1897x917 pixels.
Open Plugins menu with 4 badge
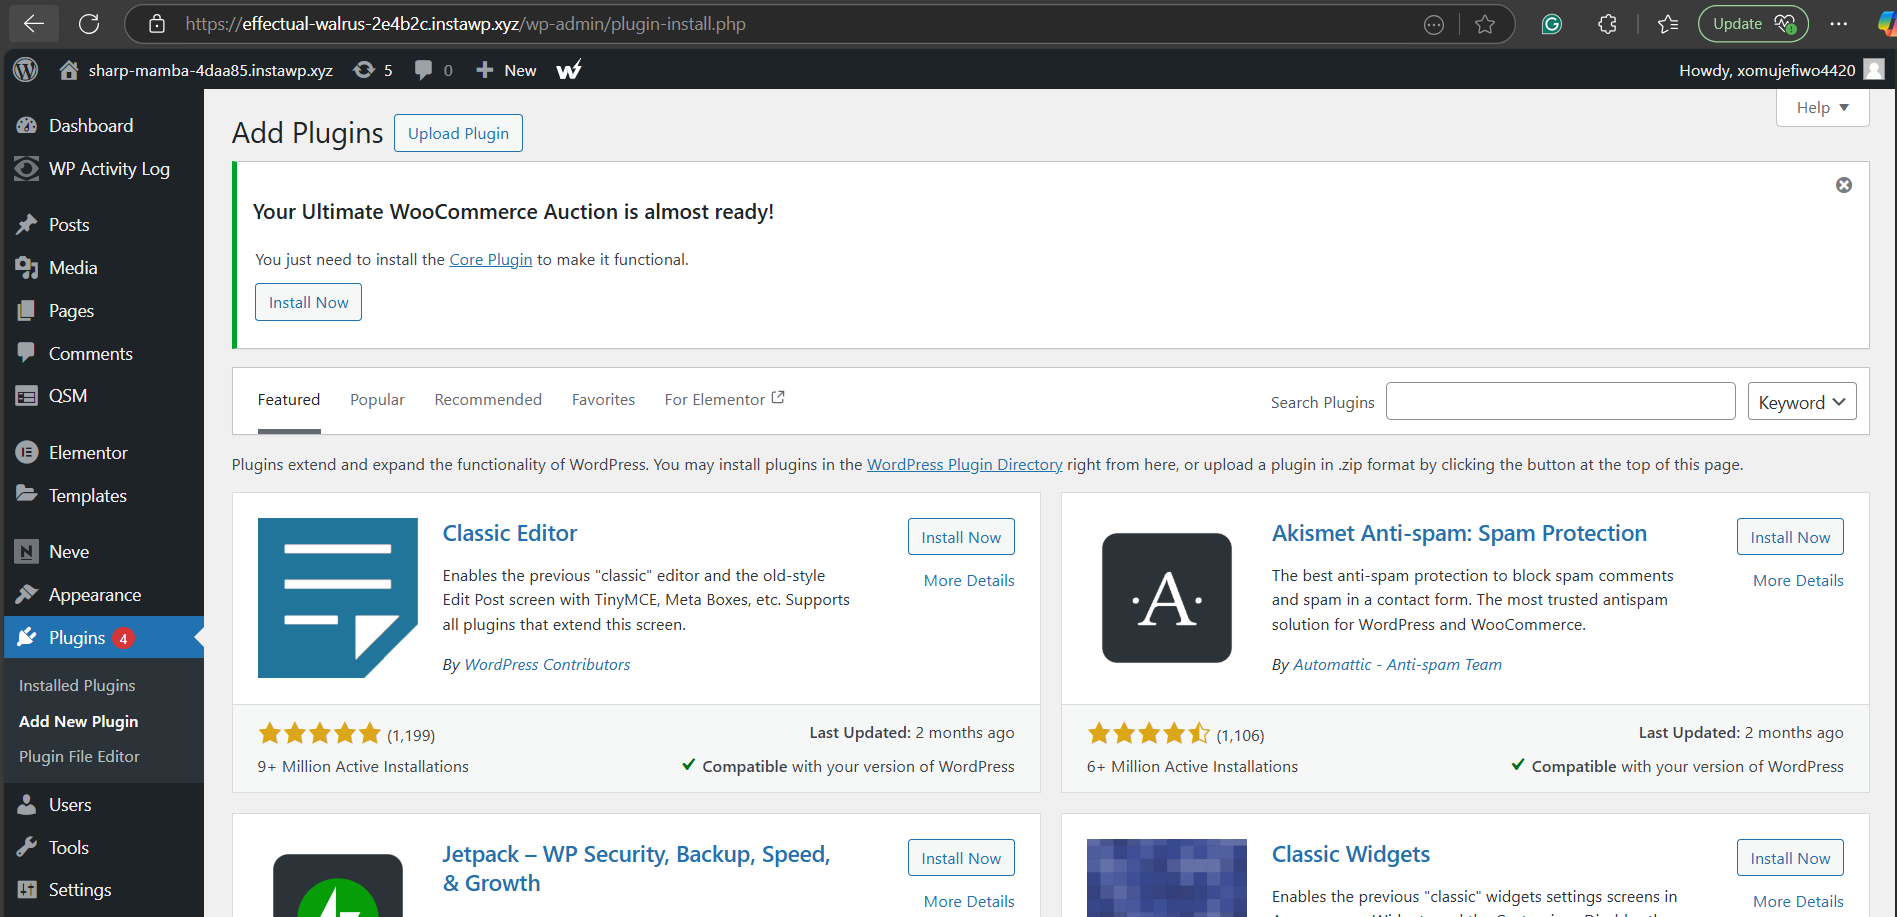[x=102, y=638]
